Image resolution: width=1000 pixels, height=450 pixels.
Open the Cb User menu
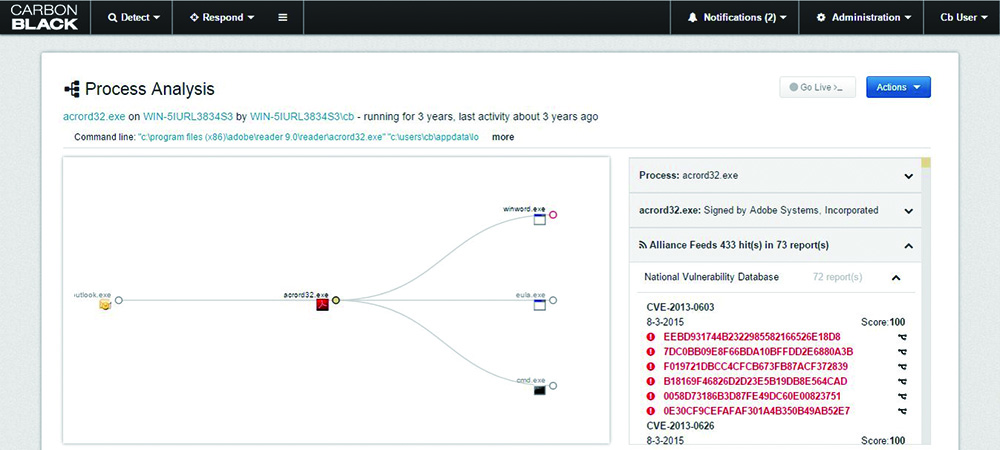(964, 18)
